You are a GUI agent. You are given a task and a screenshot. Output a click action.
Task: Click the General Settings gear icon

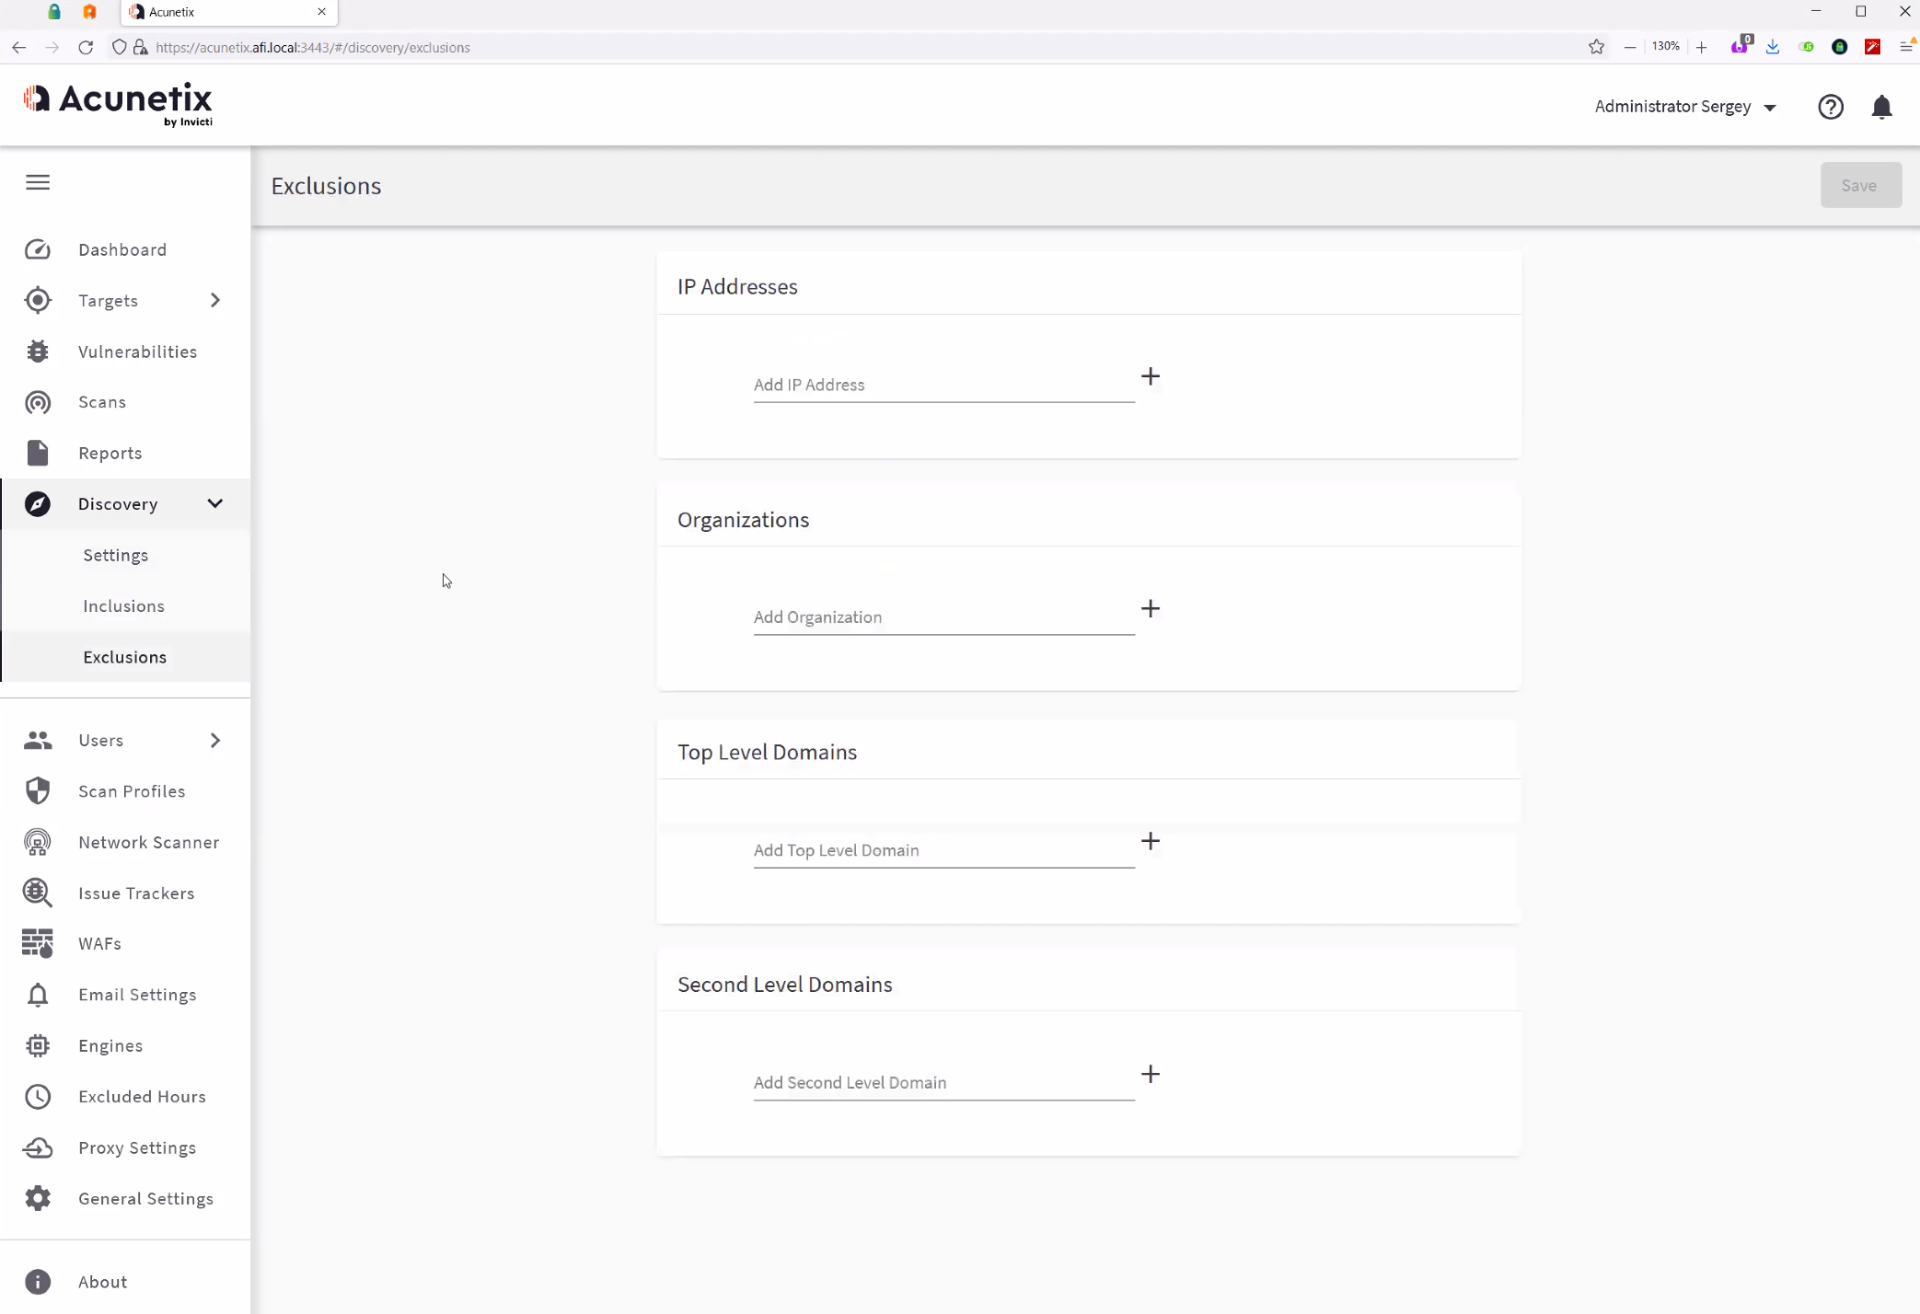tap(38, 1198)
